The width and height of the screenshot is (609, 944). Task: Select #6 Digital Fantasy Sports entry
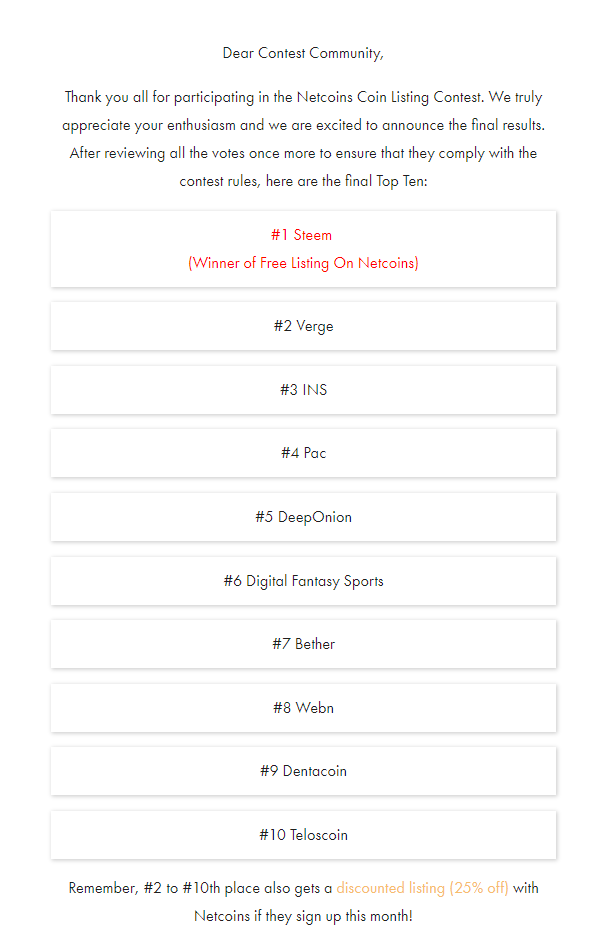click(303, 580)
